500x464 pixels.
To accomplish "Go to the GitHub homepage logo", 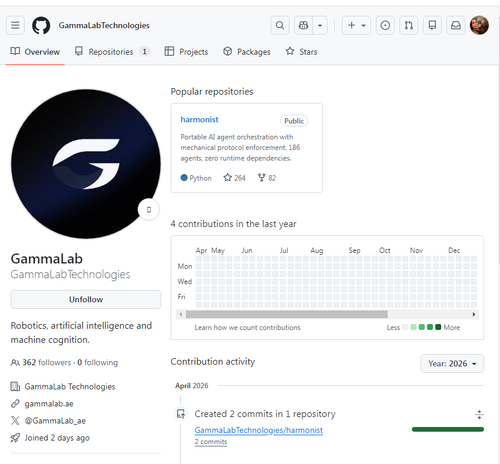I will coord(41,25).
